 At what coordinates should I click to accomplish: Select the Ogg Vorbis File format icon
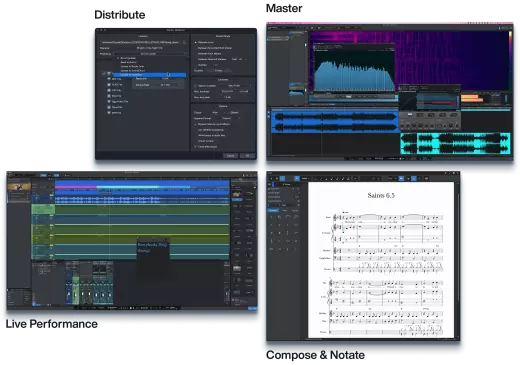(x=109, y=102)
